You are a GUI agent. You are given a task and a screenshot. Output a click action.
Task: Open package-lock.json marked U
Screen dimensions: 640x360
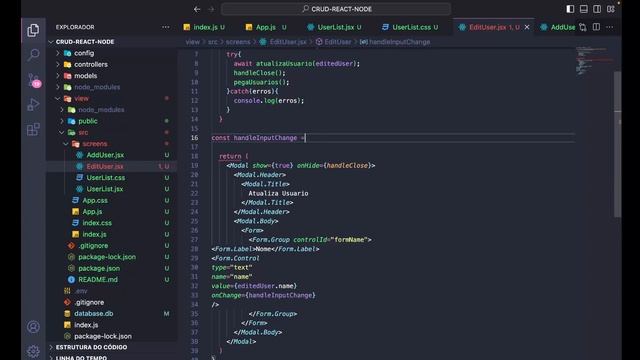pos(107,257)
